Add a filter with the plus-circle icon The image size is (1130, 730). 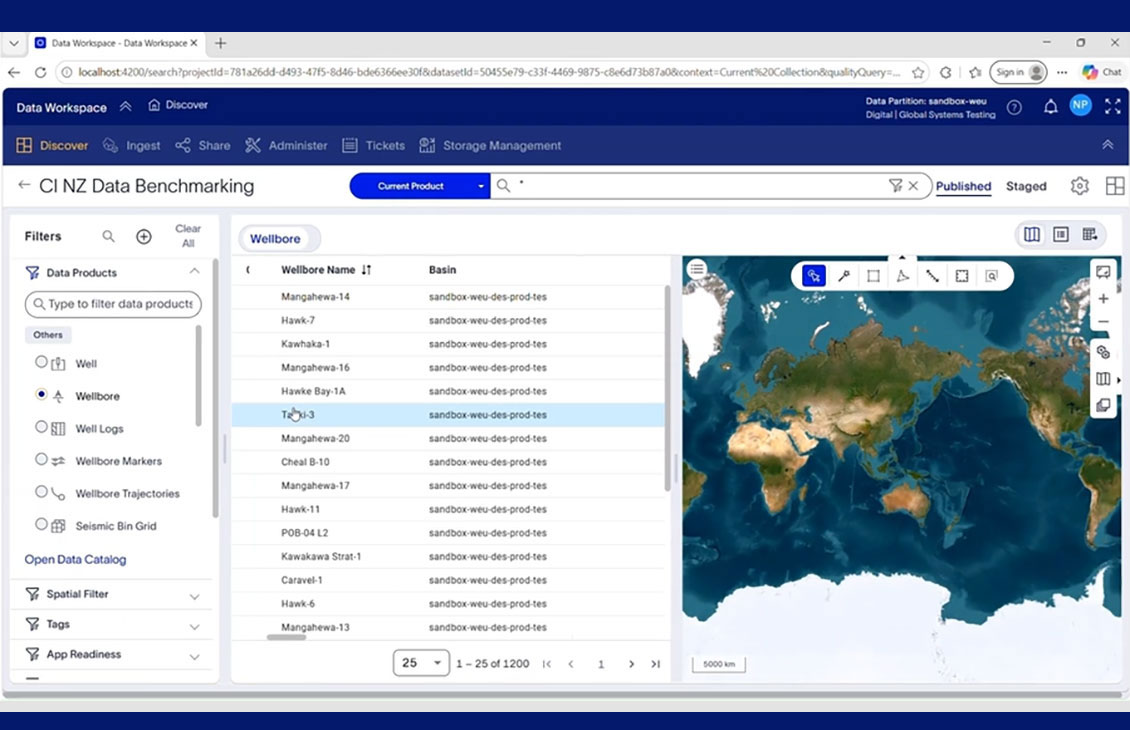tap(144, 236)
